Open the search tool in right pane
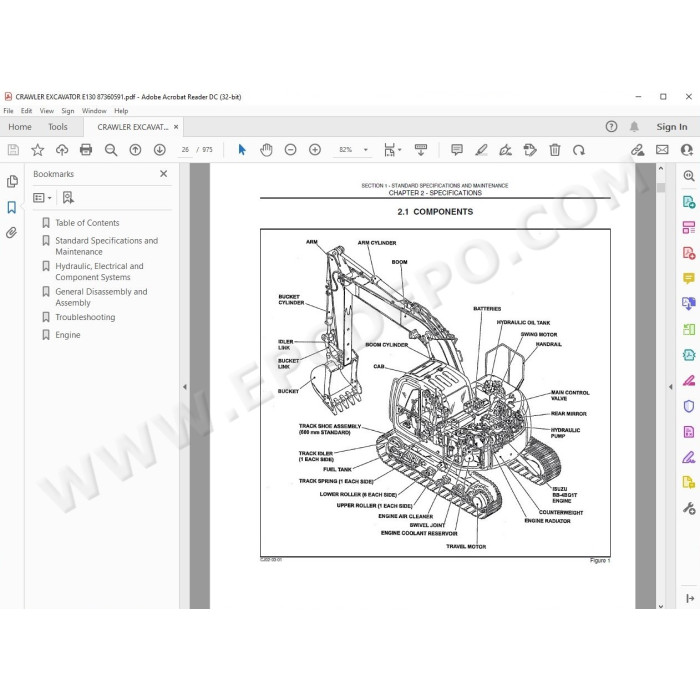This screenshot has width=700, height=700. coord(688,176)
